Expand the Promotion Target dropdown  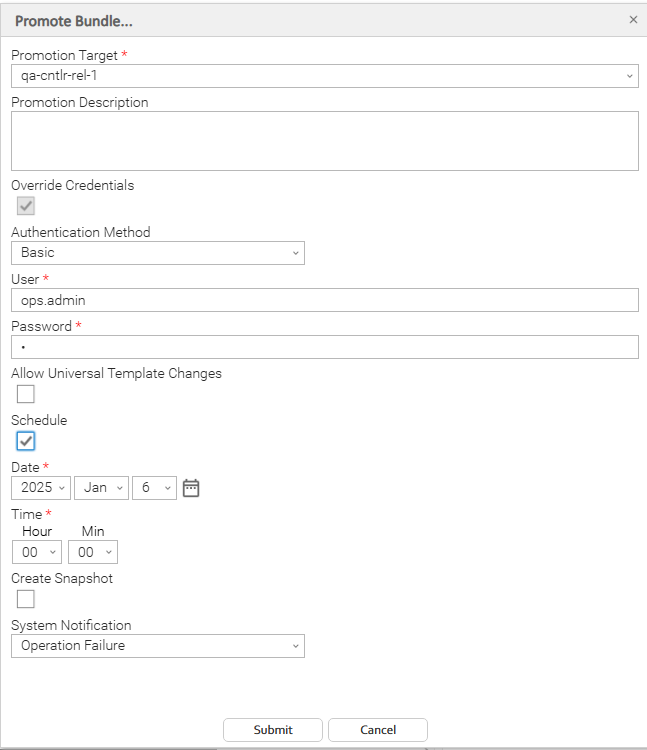(x=324, y=76)
